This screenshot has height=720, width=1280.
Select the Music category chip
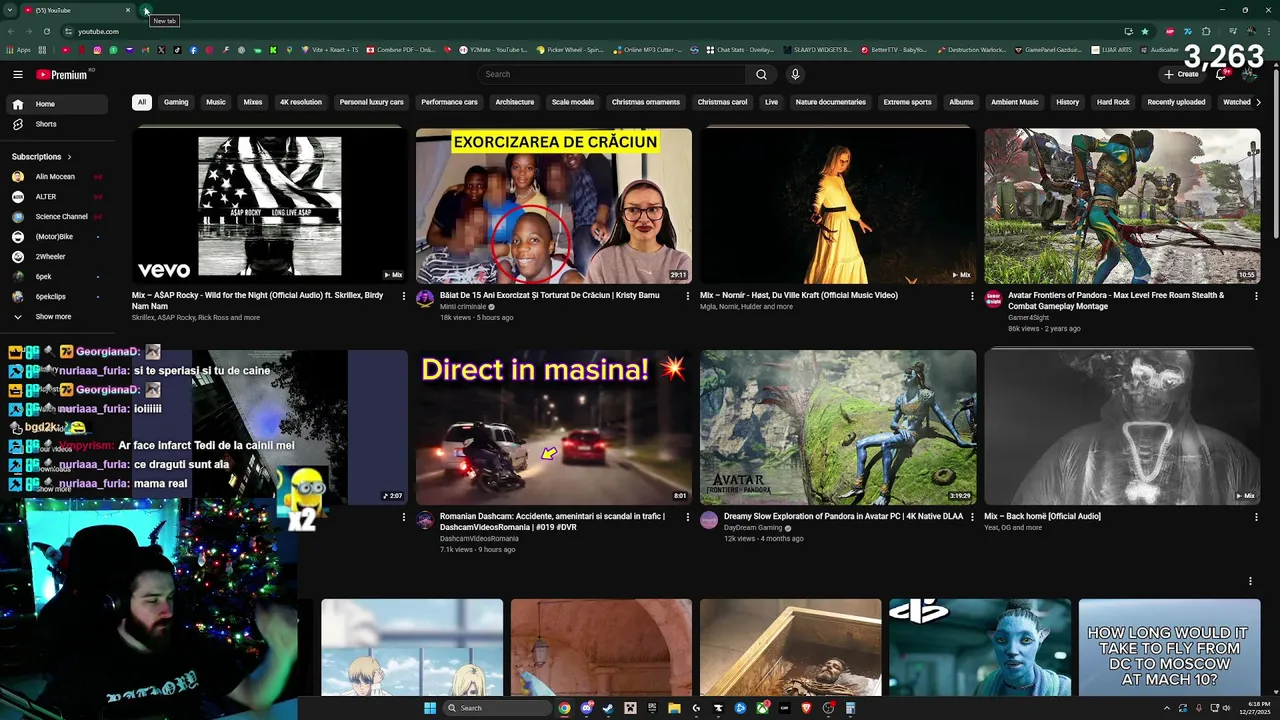[216, 102]
